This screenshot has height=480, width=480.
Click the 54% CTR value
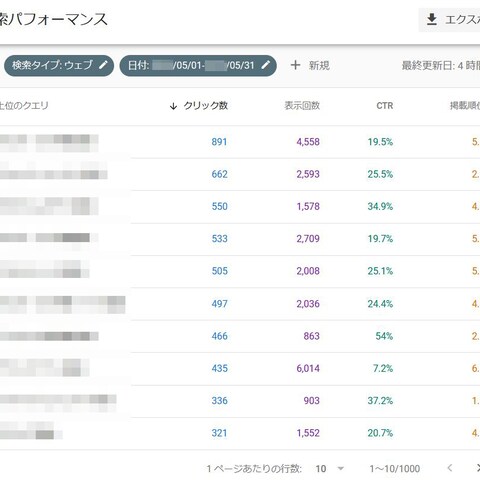[384, 336]
